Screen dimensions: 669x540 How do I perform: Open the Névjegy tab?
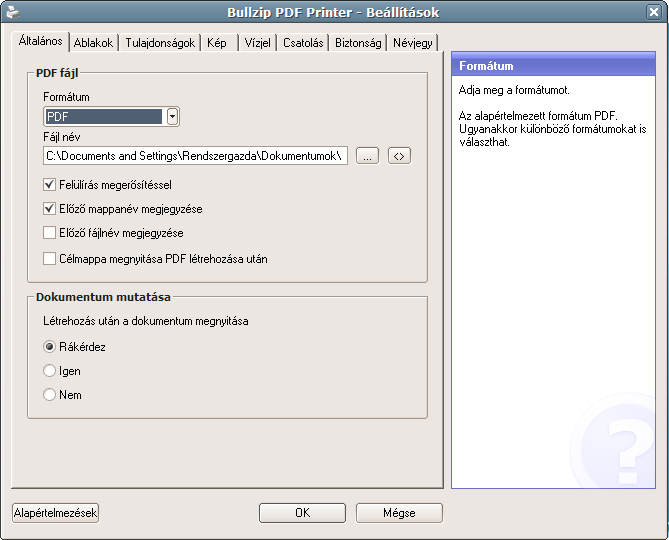point(413,43)
